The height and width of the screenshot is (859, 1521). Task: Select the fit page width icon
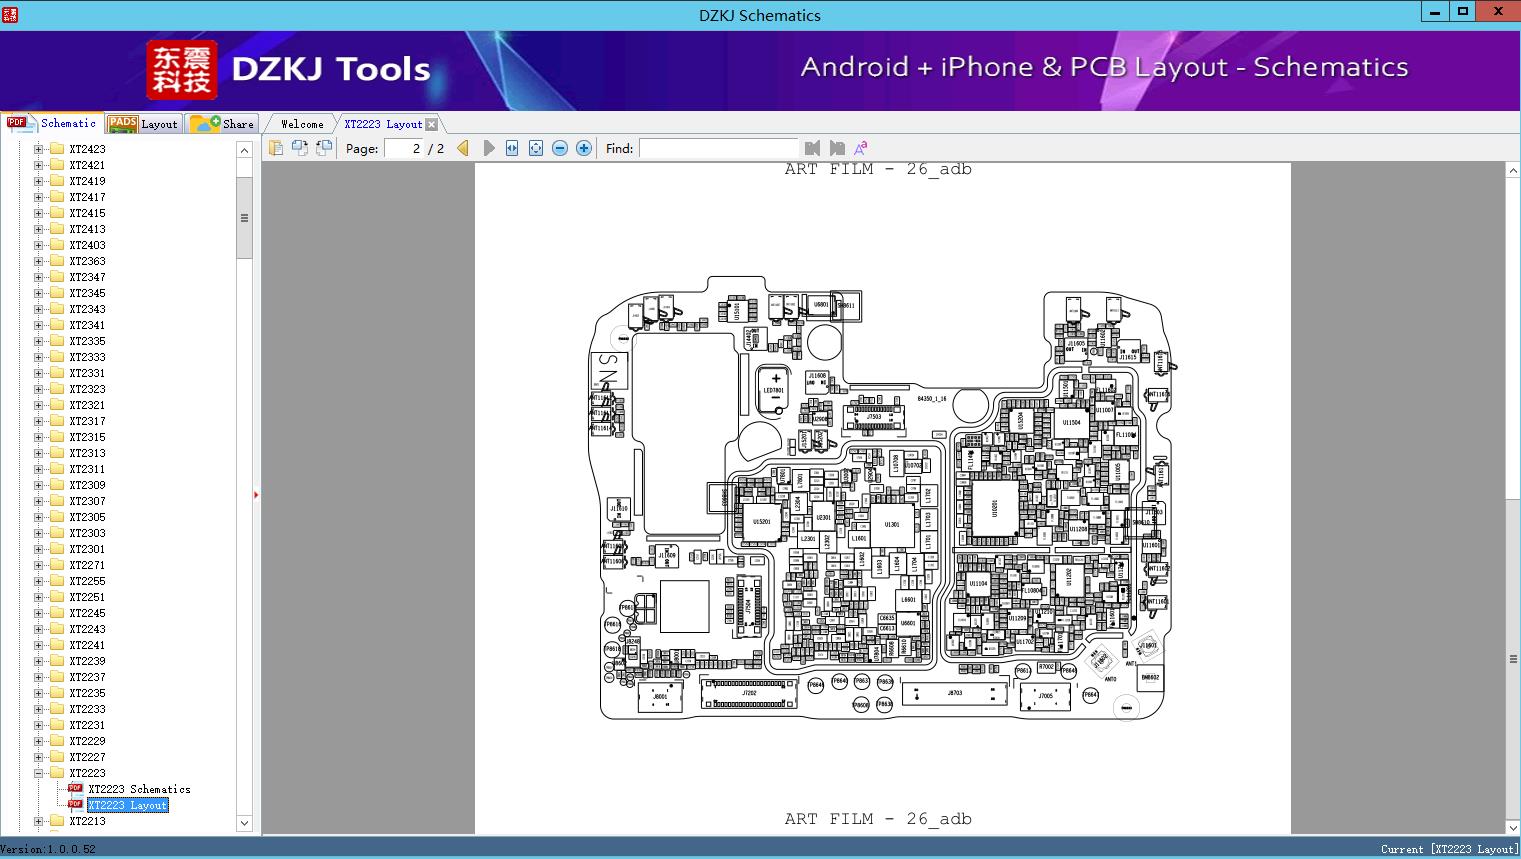[x=511, y=148]
